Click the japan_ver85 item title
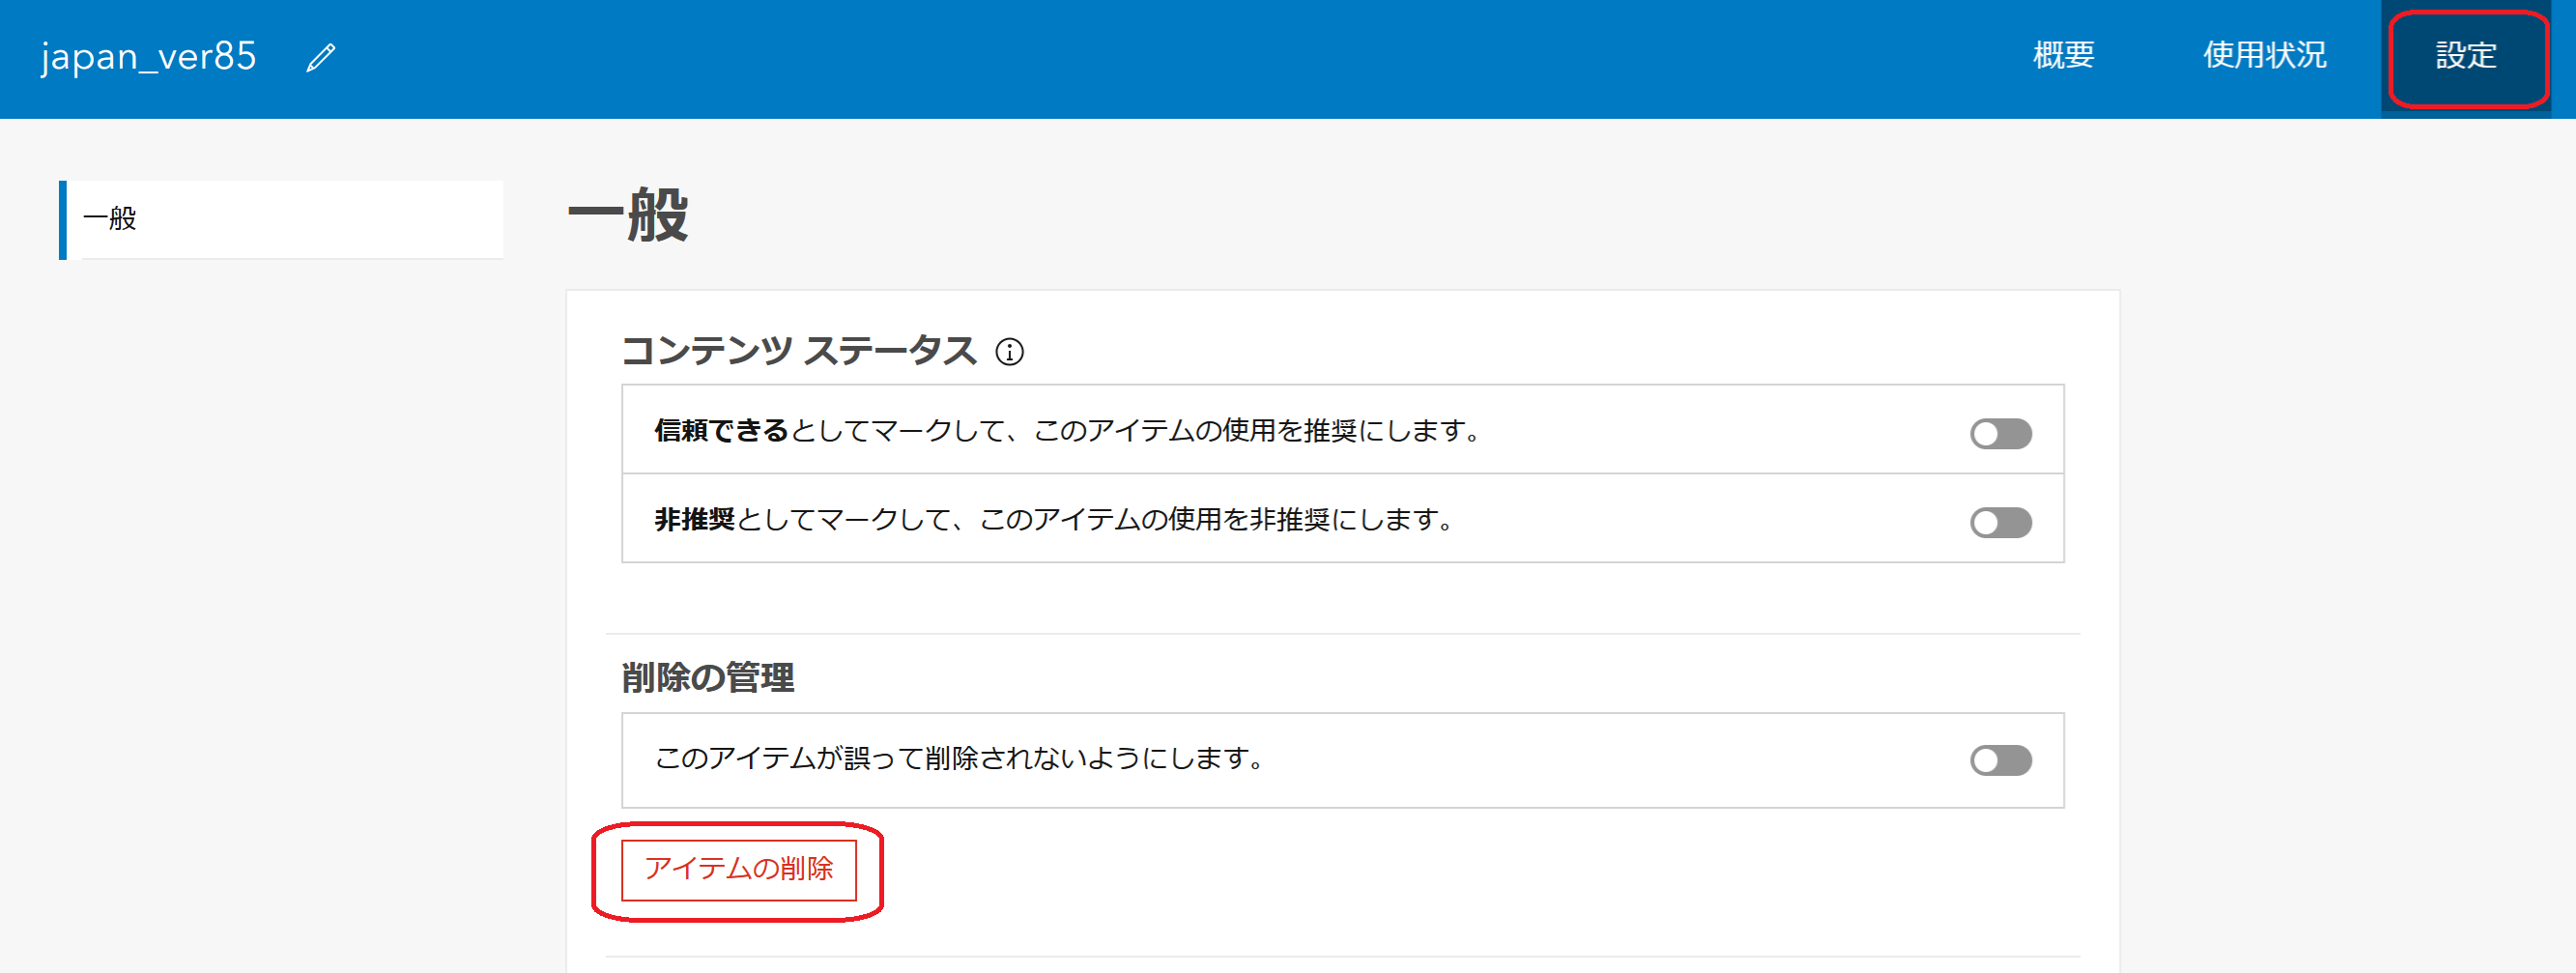Viewport: 2576px width, 973px height. [148, 57]
